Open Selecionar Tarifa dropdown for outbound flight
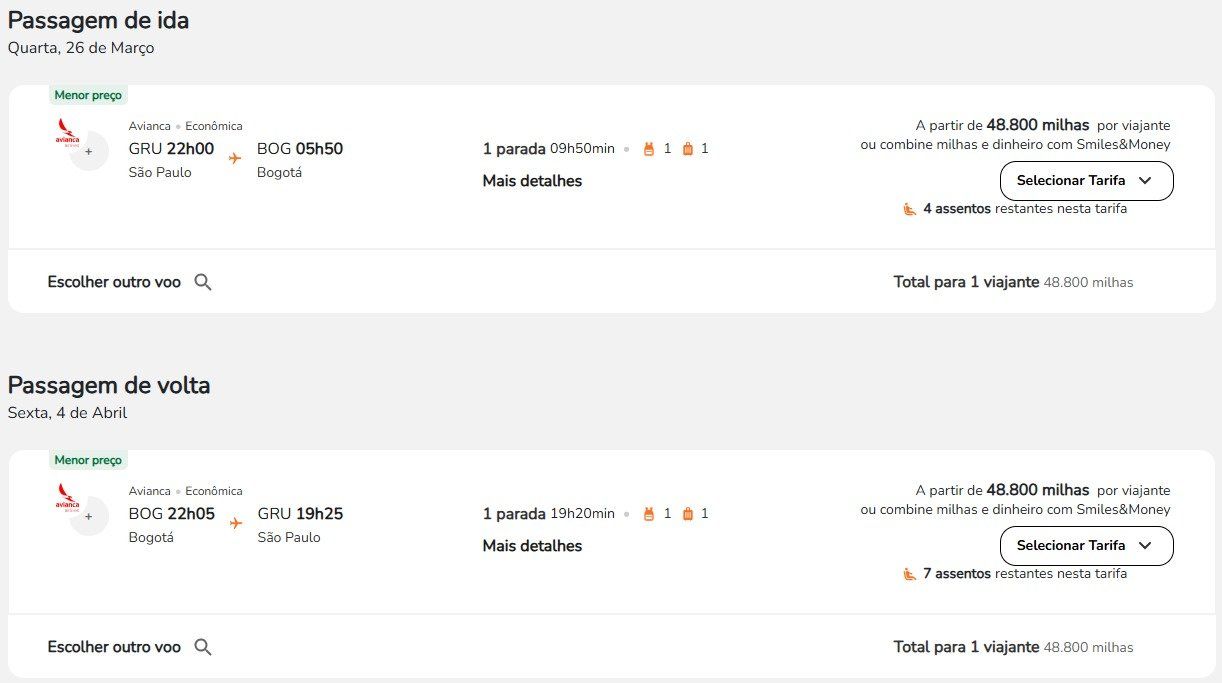The image size is (1222, 683). 1086,181
